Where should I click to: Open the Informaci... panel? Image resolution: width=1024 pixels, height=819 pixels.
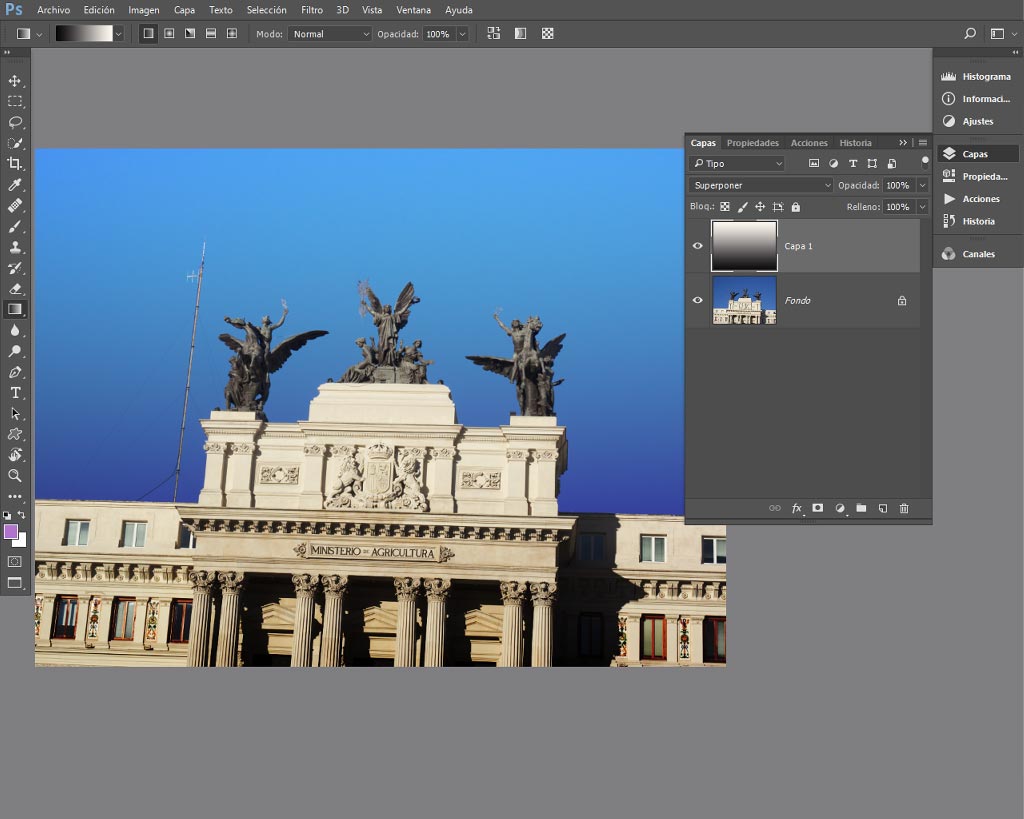(x=977, y=99)
